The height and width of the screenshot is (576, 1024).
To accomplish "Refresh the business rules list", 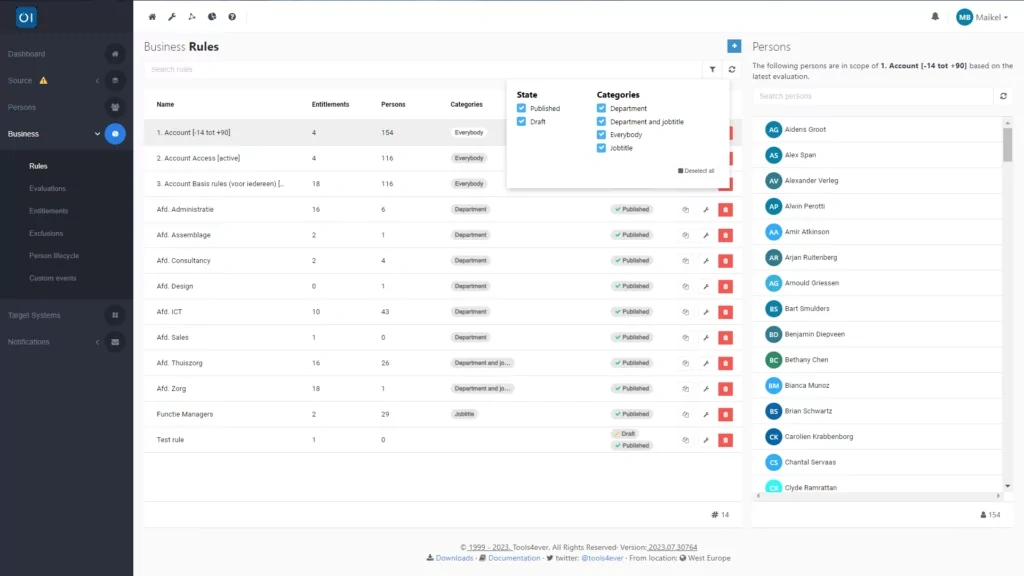I will 733,69.
